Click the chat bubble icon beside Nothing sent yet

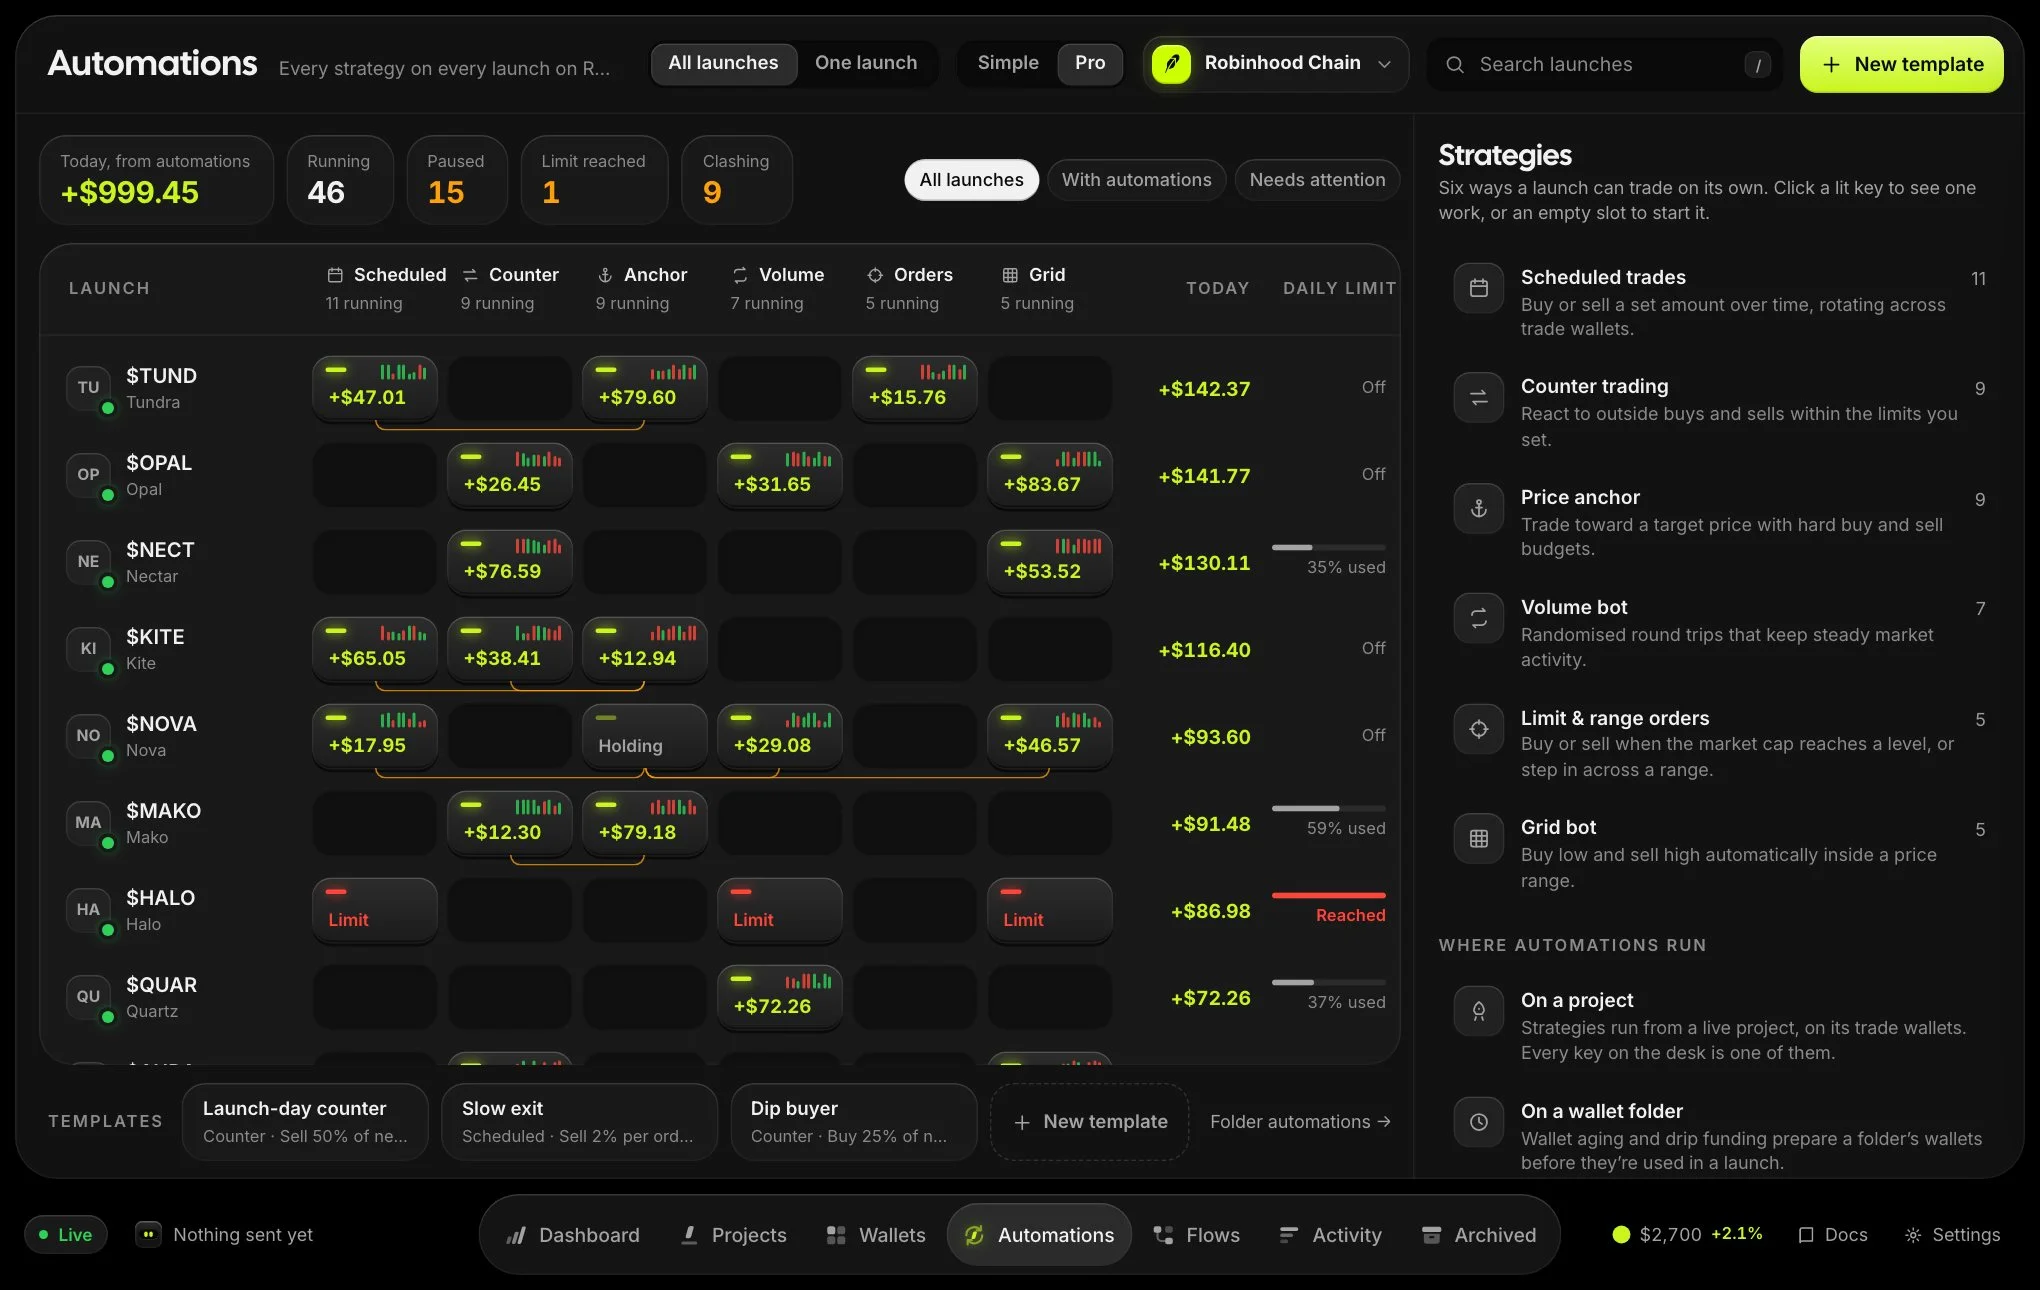(148, 1234)
